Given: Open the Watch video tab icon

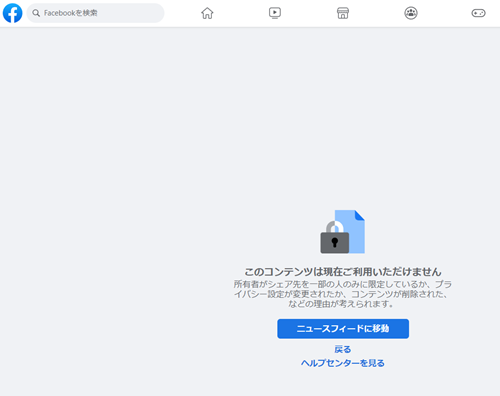Looking at the screenshot, I should click(275, 13).
